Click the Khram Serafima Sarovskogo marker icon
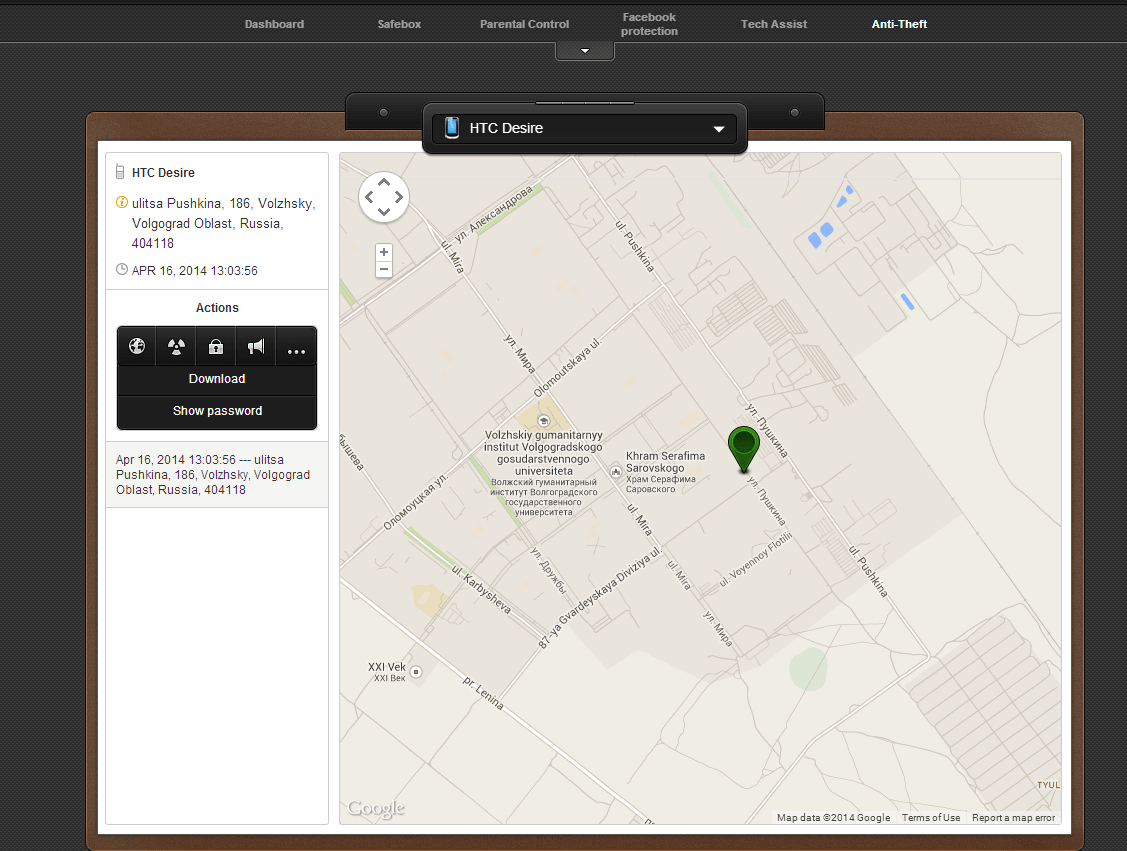Viewport: 1127px width, 851px height. pyautogui.click(x=615, y=472)
